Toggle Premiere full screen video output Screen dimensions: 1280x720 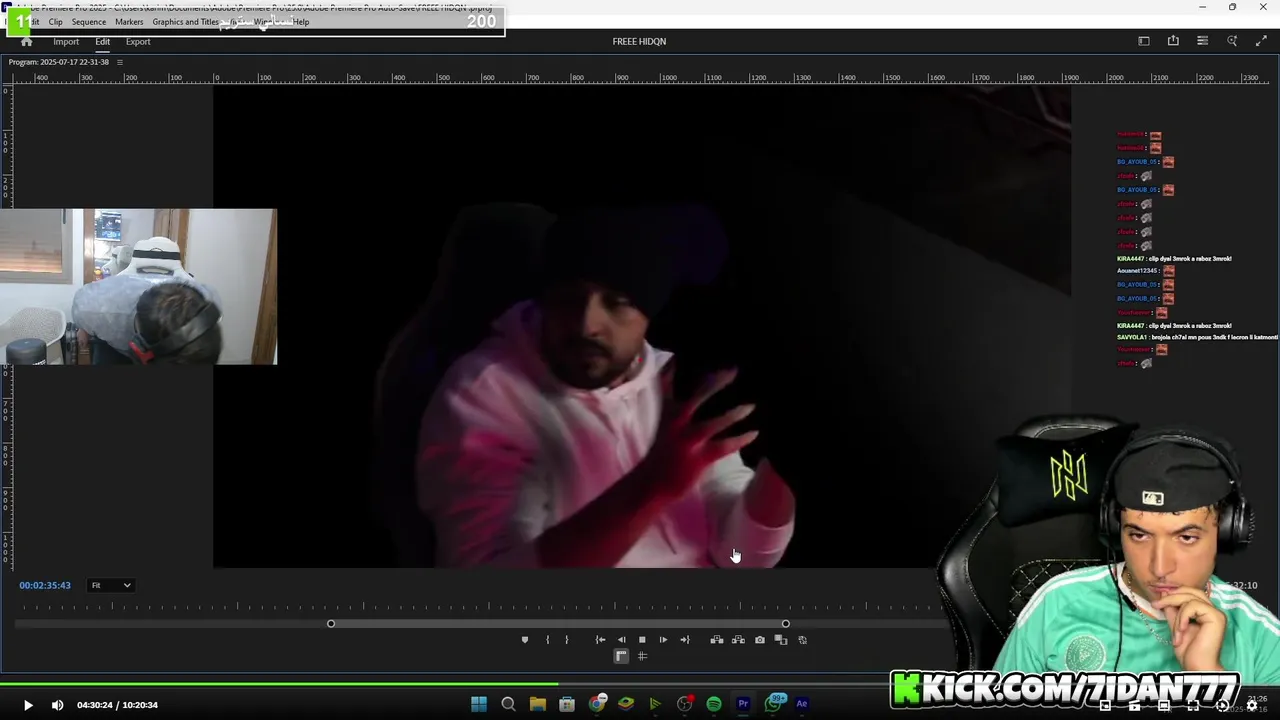[x=1261, y=41]
